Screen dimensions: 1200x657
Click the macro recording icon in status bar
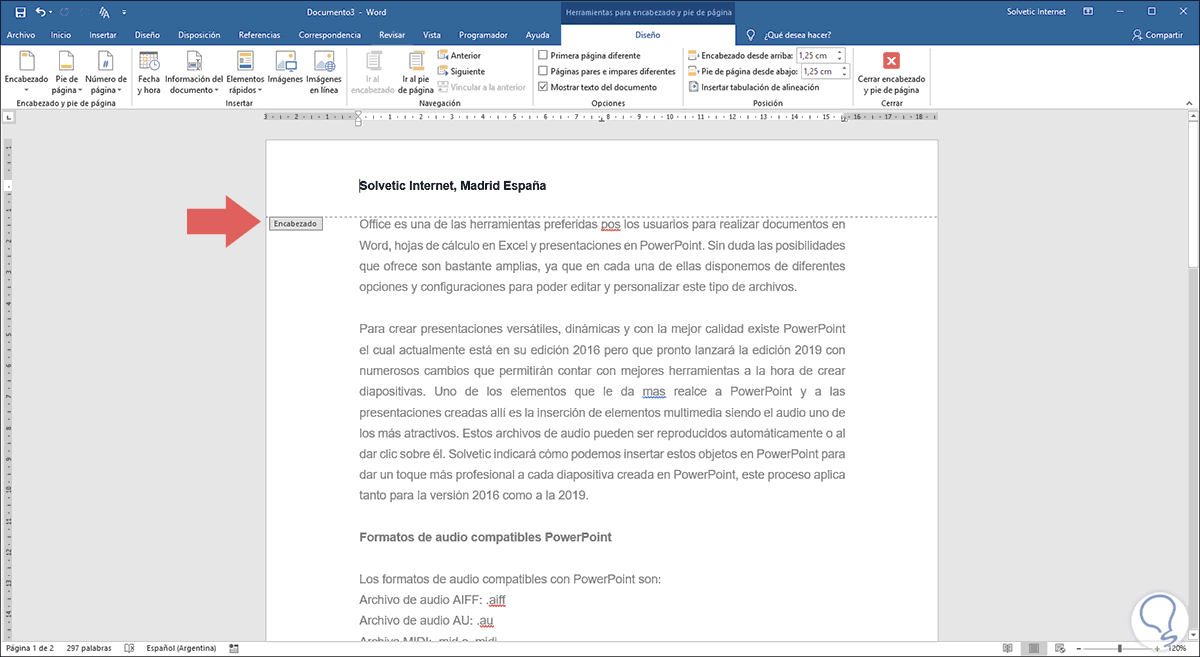pos(235,648)
